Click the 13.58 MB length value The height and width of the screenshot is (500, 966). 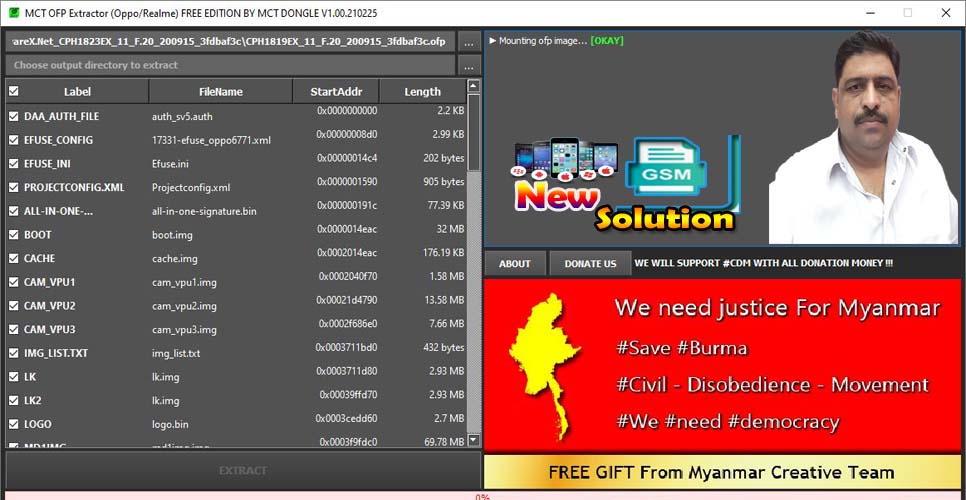[x=444, y=300]
